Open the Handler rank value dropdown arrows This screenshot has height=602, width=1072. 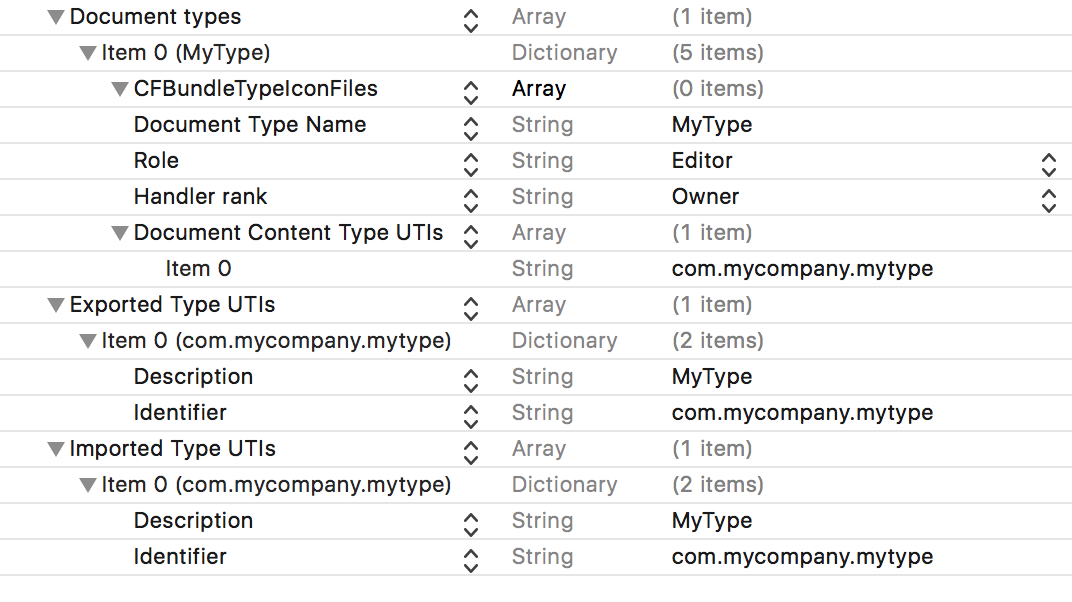click(1048, 198)
